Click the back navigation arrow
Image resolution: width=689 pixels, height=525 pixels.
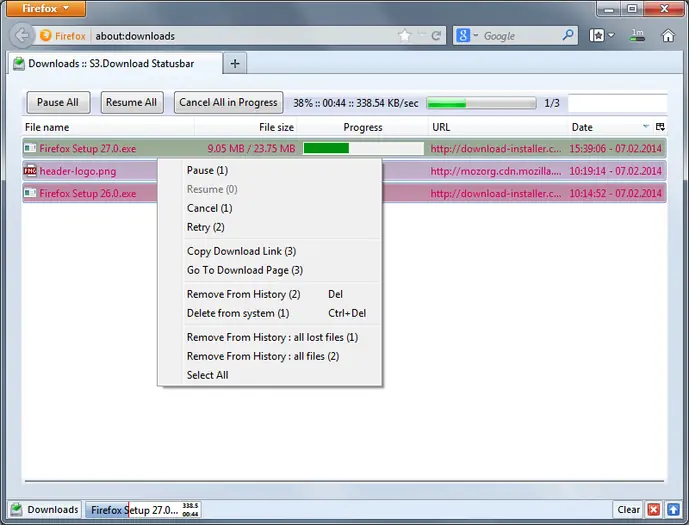click(x=22, y=36)
